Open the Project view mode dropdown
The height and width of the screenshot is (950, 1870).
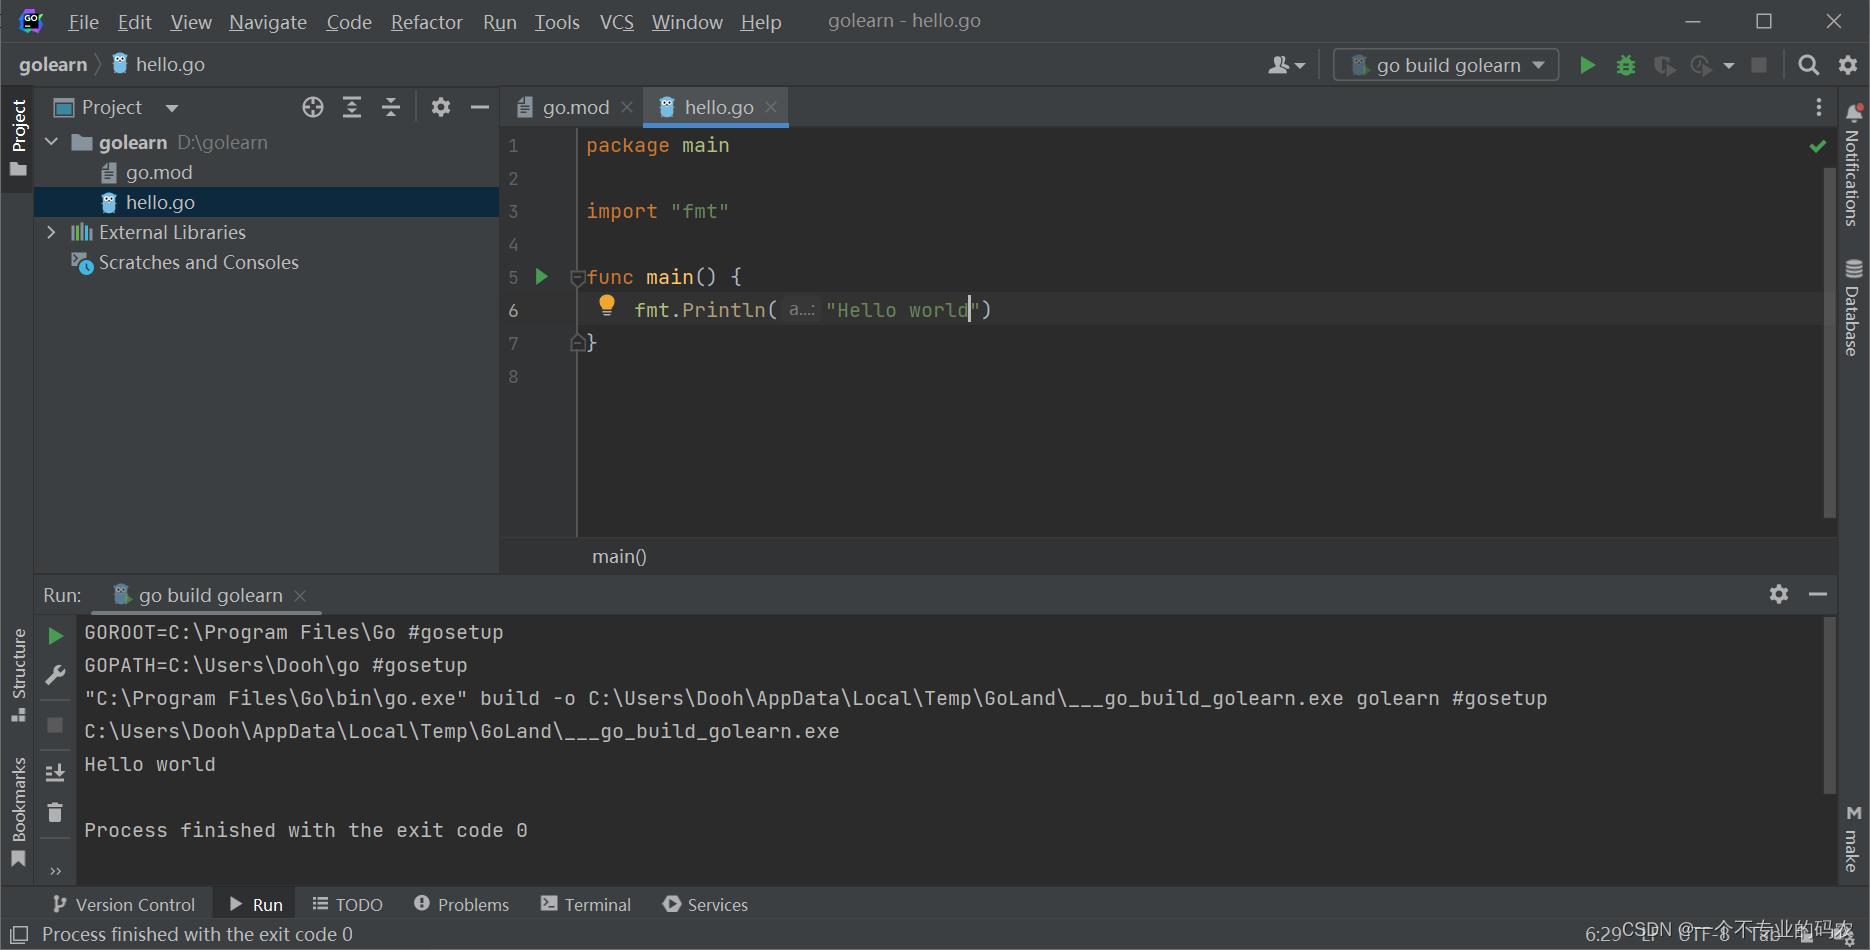click(172, 108)
